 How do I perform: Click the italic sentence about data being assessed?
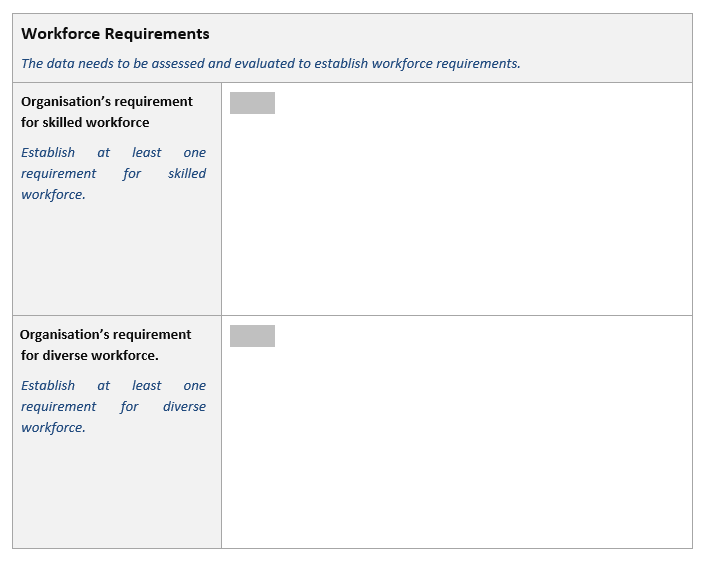(270, 63)
